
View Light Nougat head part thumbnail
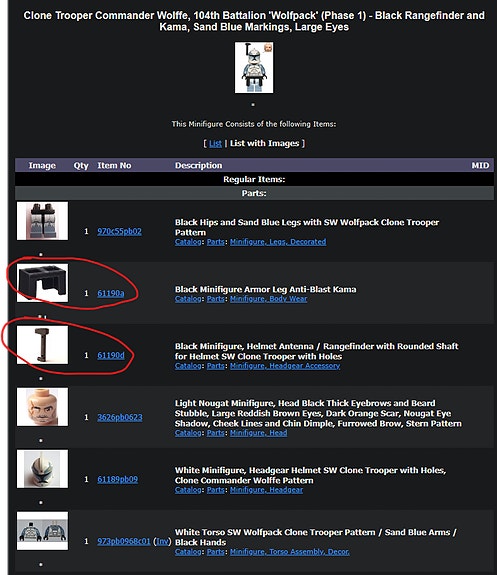42,407
